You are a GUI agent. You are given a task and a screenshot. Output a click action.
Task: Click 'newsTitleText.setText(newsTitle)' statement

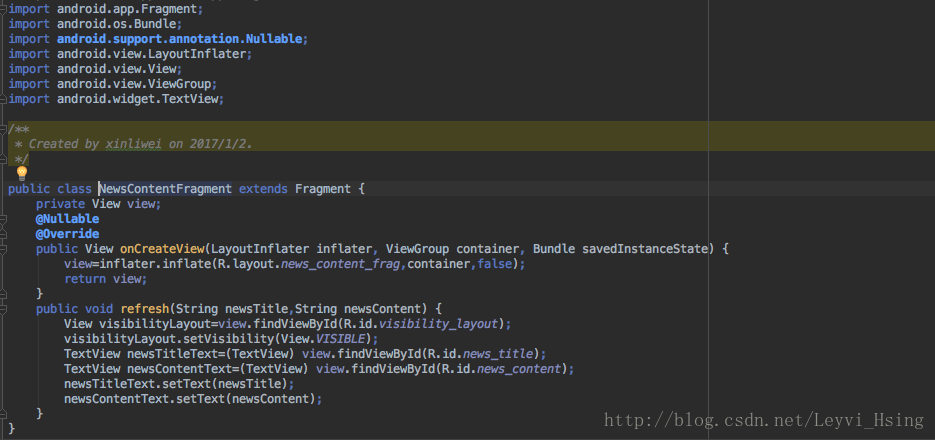click(179, 383)
